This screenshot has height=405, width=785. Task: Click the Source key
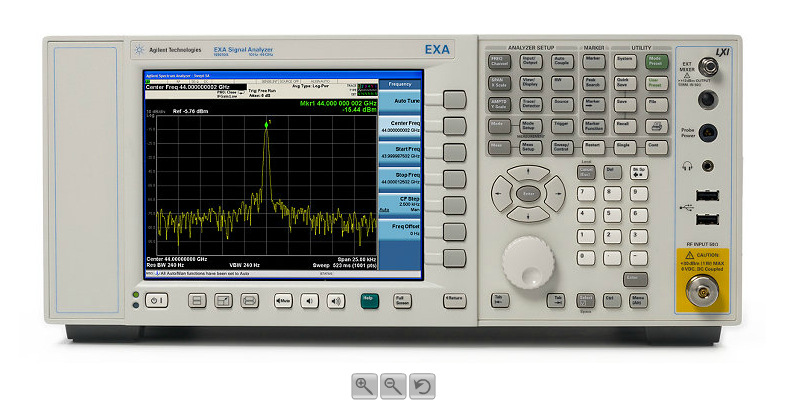pyautogui.click(x=562, y=104)
